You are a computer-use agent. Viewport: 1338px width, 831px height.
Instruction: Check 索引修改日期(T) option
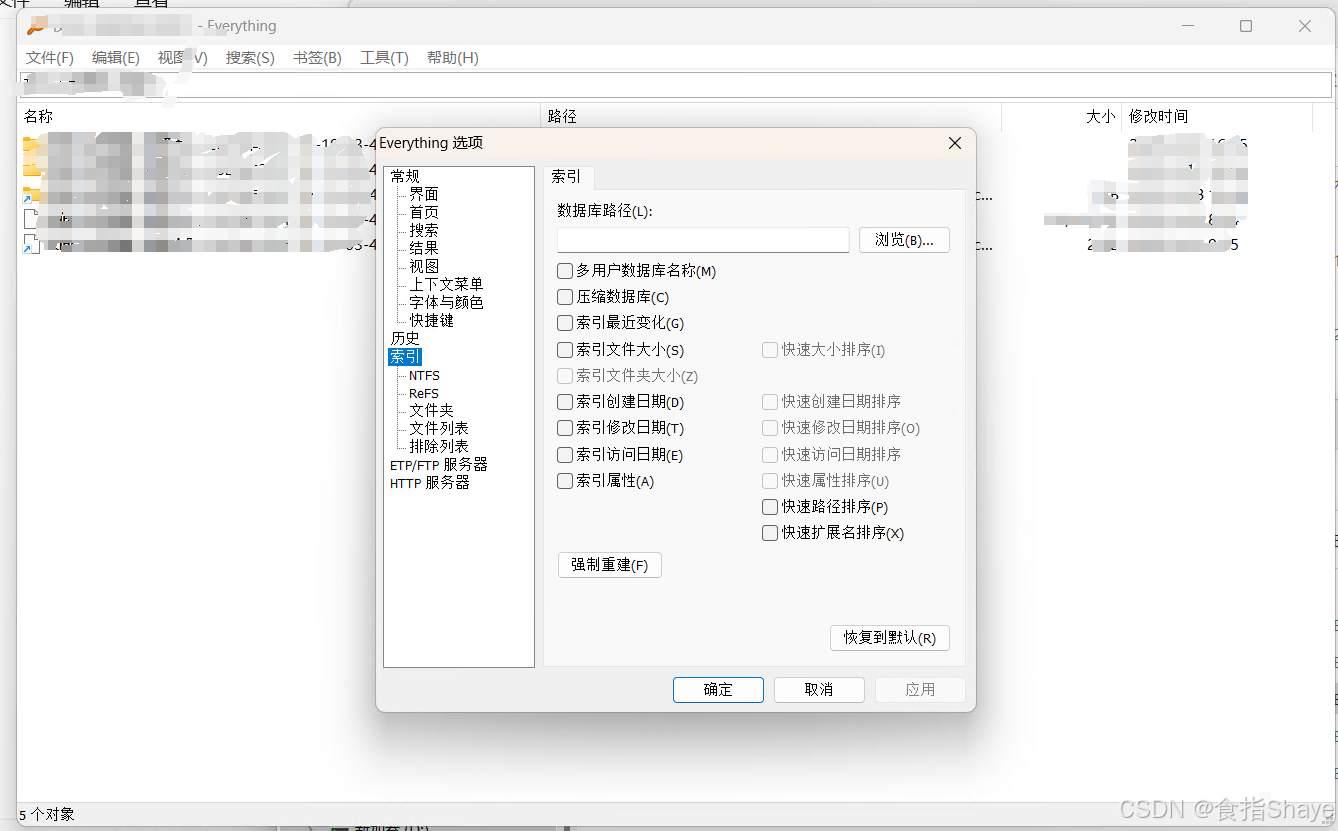pyautogui.click(x=620, y=428)
